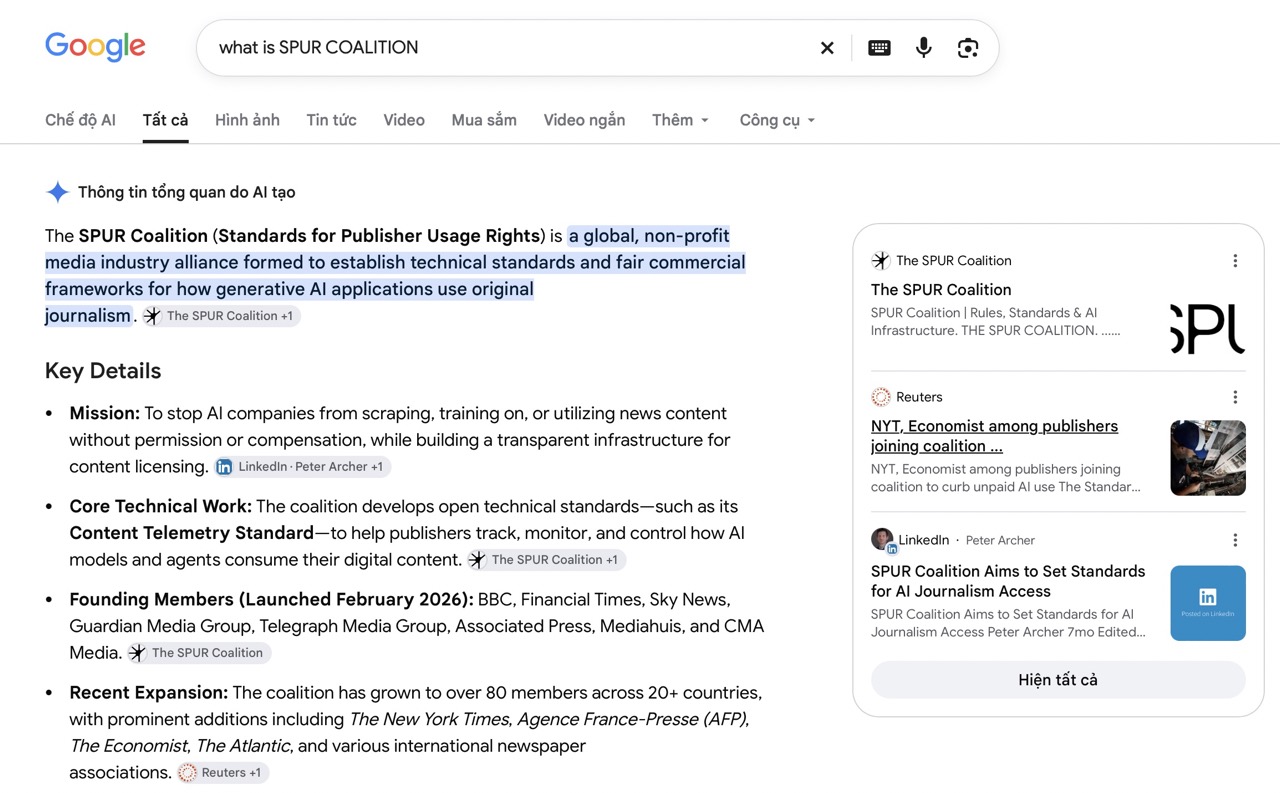Open the 'Reuters +1' source chip
The height and width of the screenshot is (793, 1280).
[x=222, y=773]
